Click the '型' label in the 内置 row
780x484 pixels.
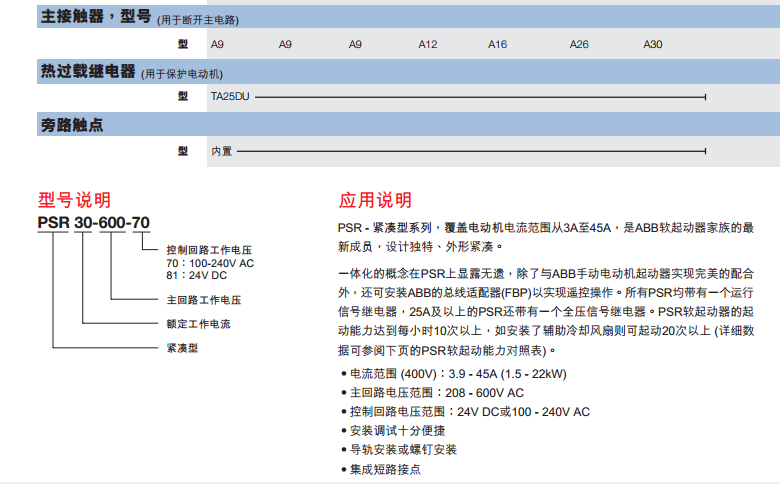click(183, 151)
